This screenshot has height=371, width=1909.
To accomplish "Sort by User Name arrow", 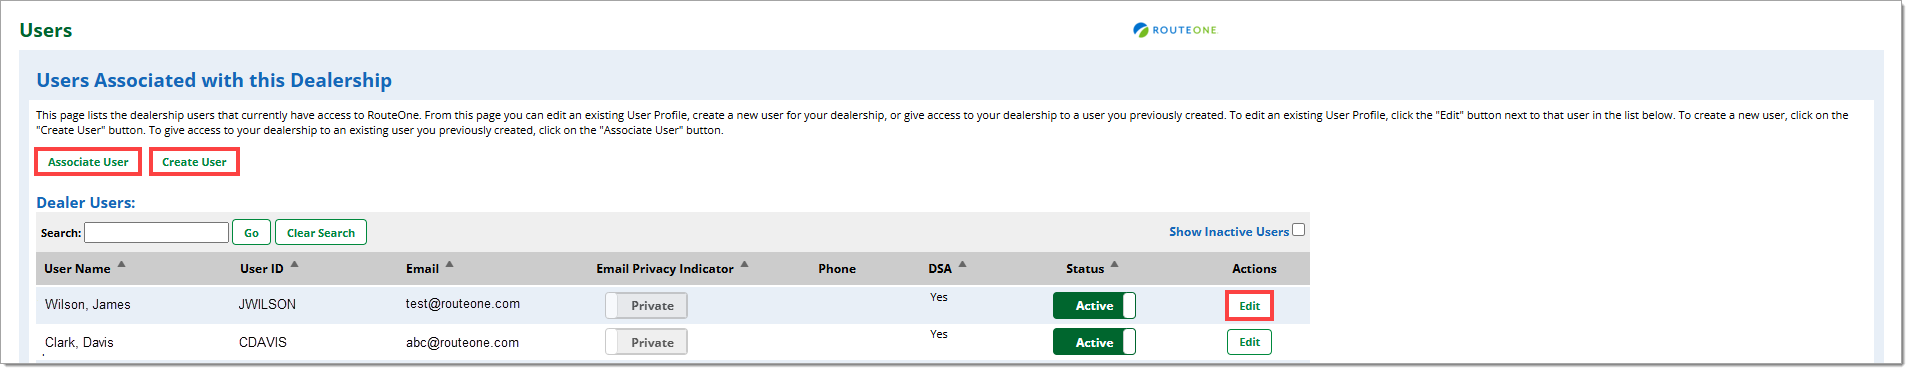I will click(x=121, y=265).
